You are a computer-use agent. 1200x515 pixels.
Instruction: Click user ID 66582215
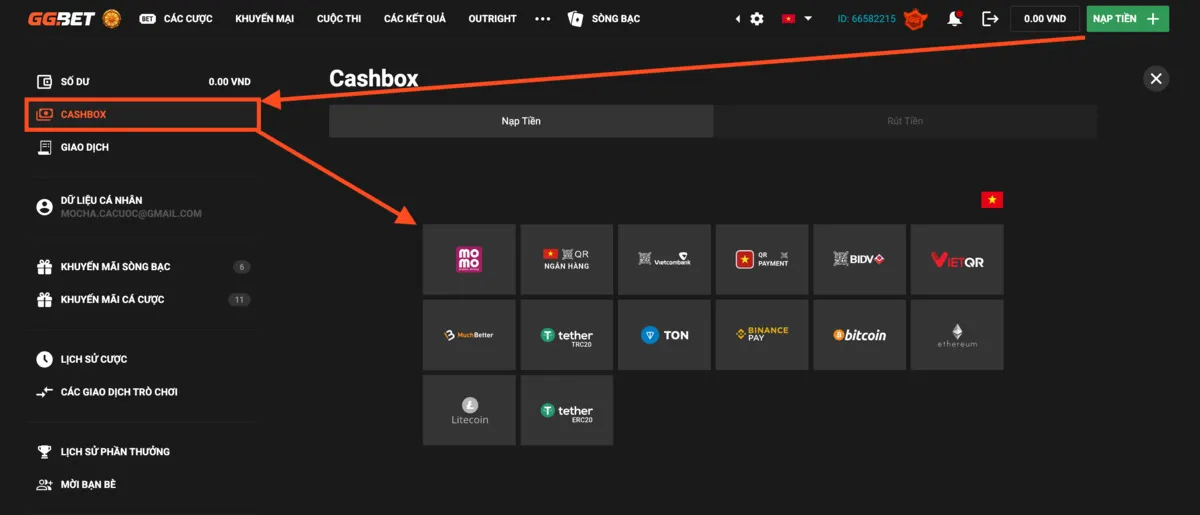pyautogui.click(x=867, y=19)
